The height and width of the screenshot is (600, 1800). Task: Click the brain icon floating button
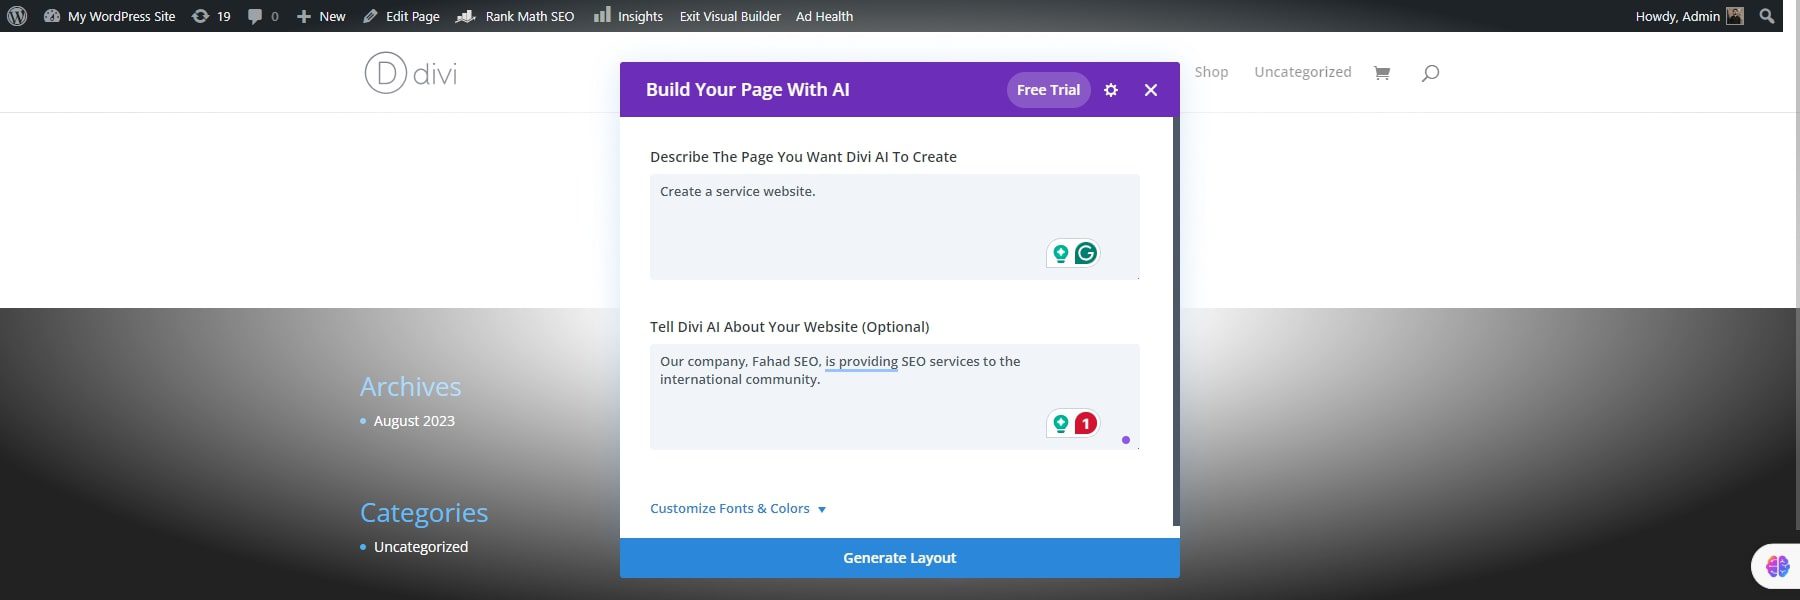click(1777, 566)
